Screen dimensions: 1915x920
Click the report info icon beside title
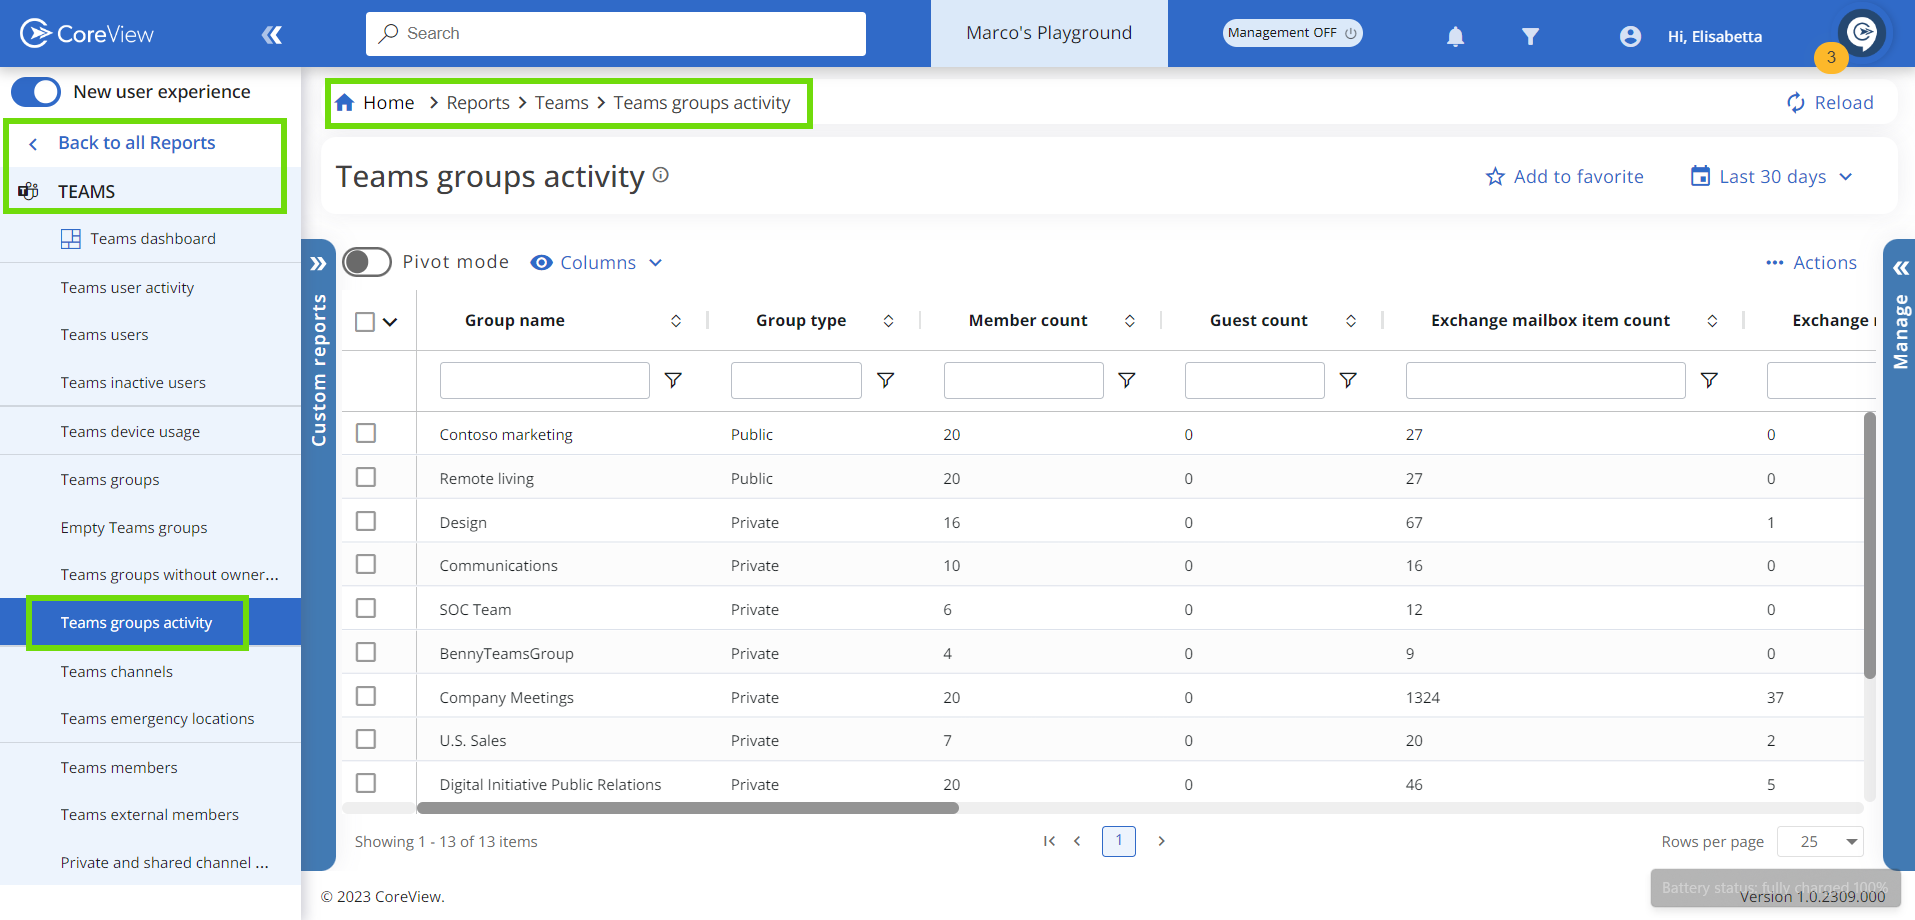pos(661,174)
